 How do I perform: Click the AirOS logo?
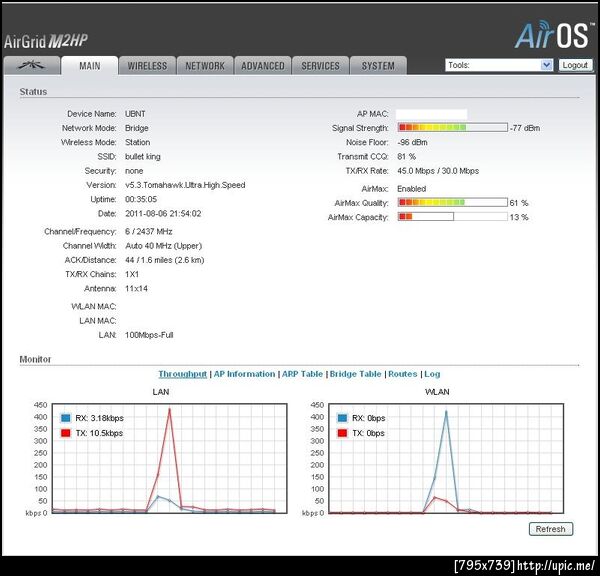[553, 35]
